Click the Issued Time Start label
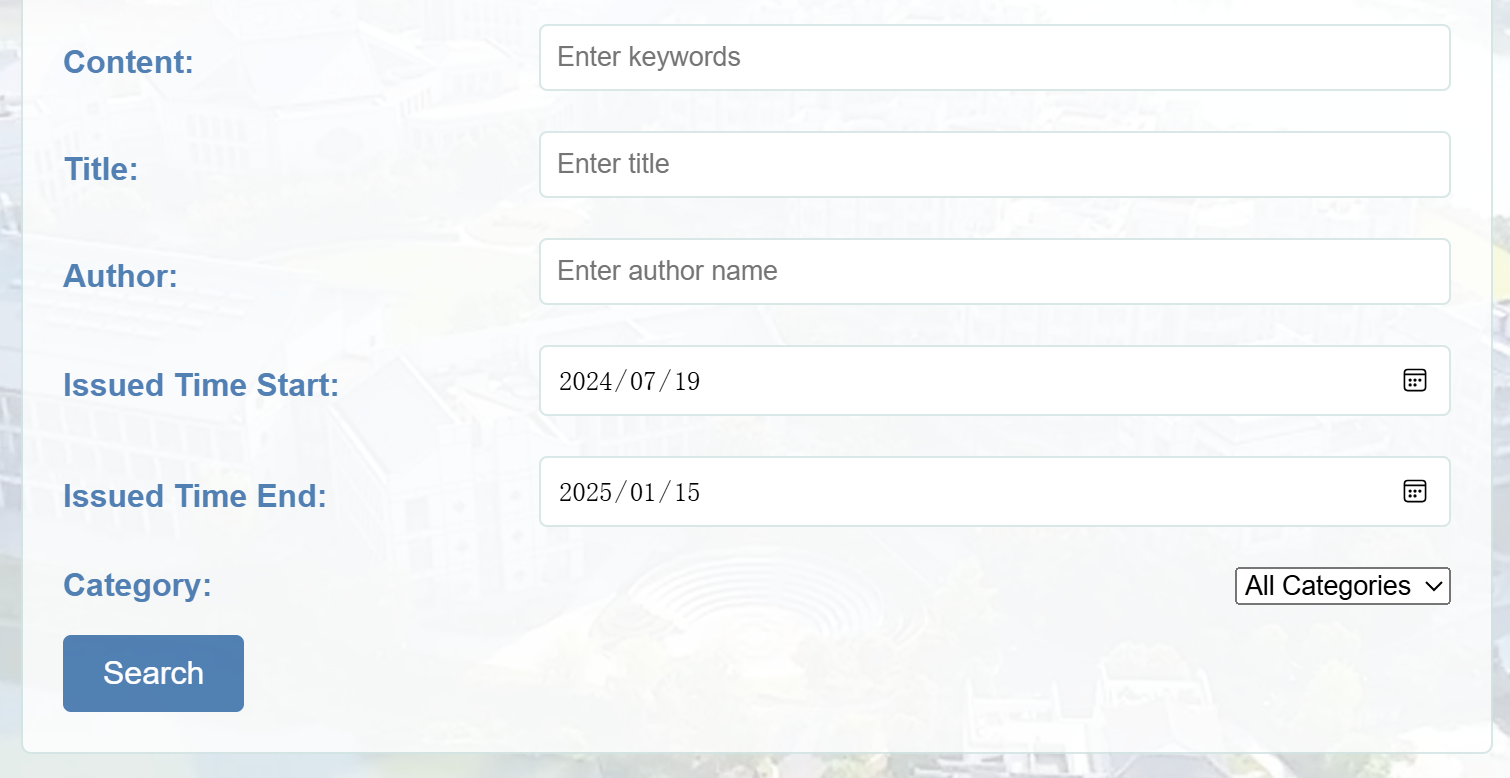 pos(201,385)
